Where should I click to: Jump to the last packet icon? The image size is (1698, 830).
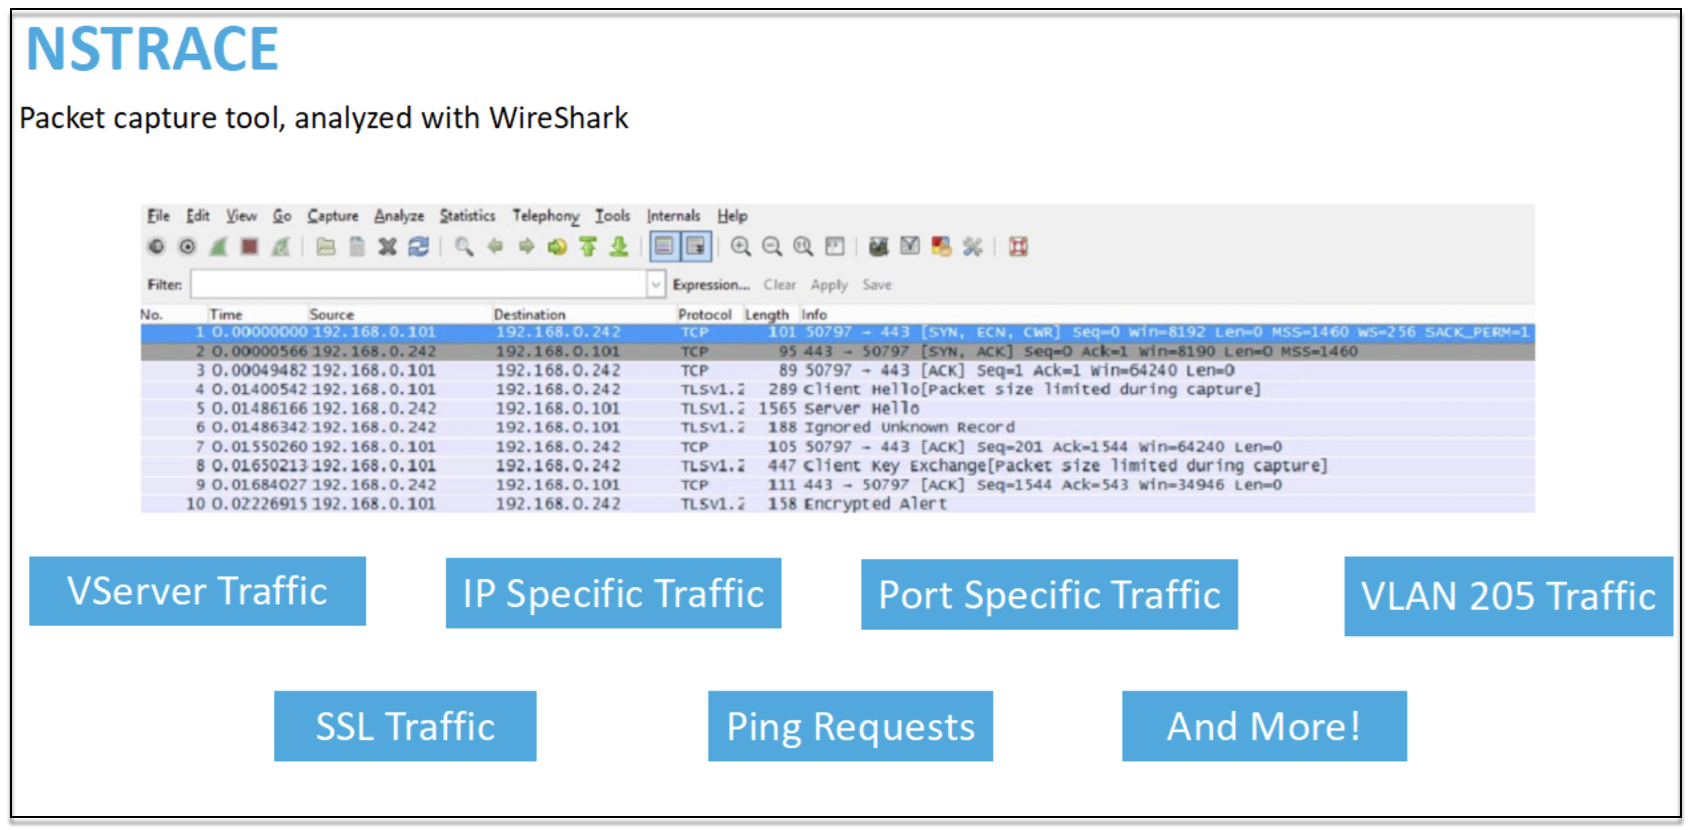tap(619, 246)
